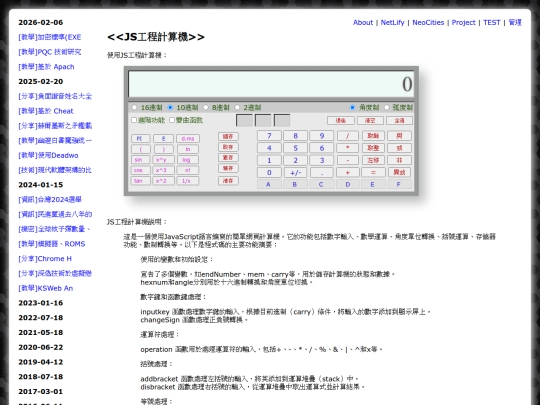Toggle the sign with the +/- button

point(295,173)
